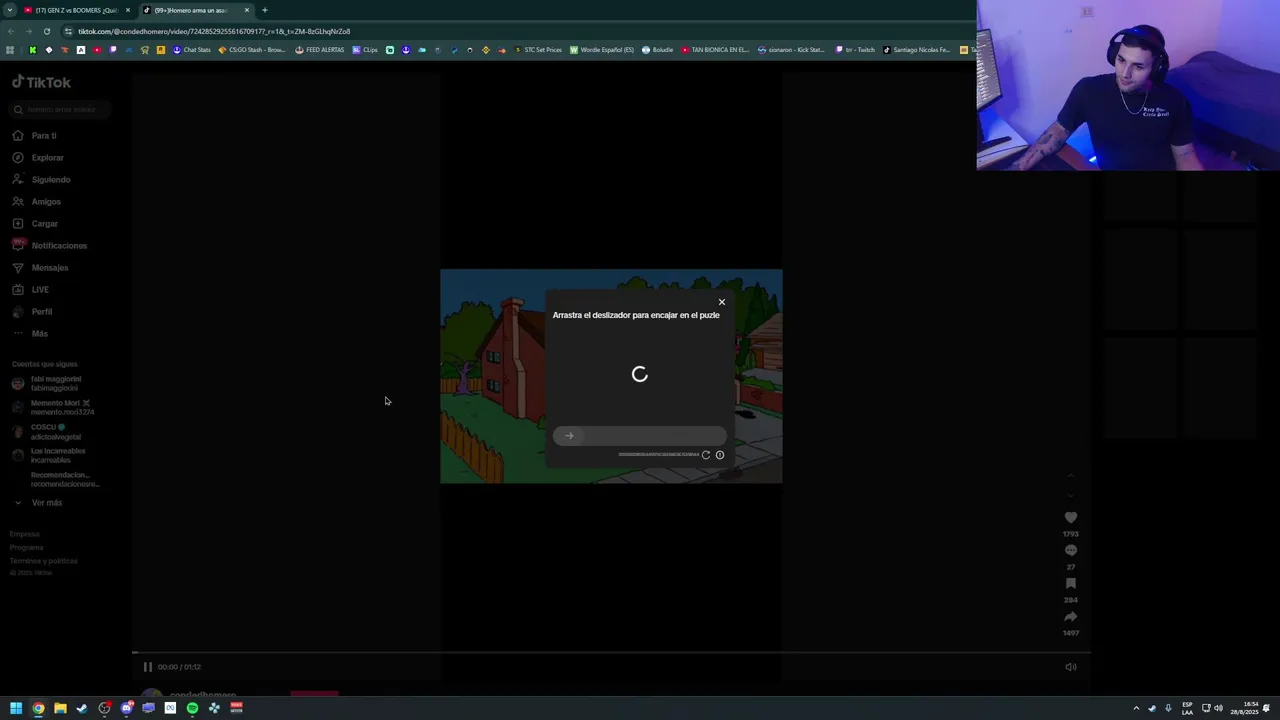
Task: Open Chrome from the taskbar
Action: 38,708
